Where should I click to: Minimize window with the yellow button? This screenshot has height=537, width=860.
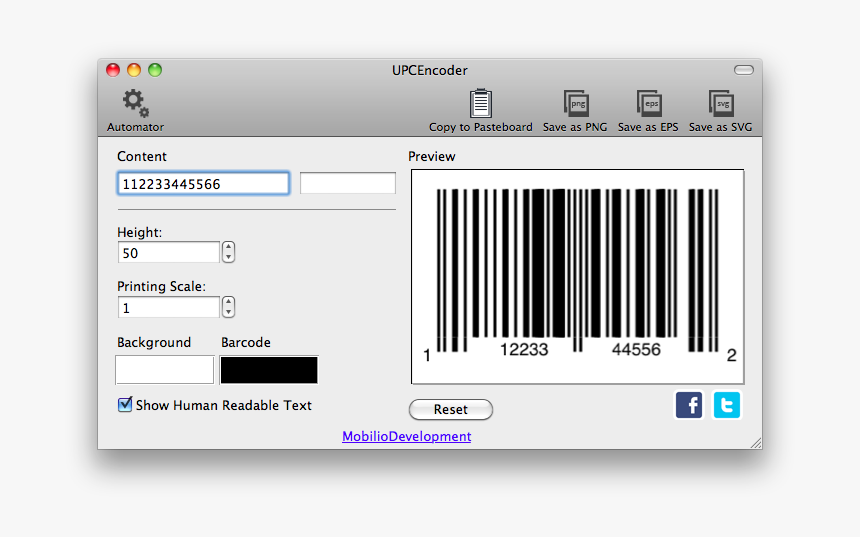(x=134, y=70)
